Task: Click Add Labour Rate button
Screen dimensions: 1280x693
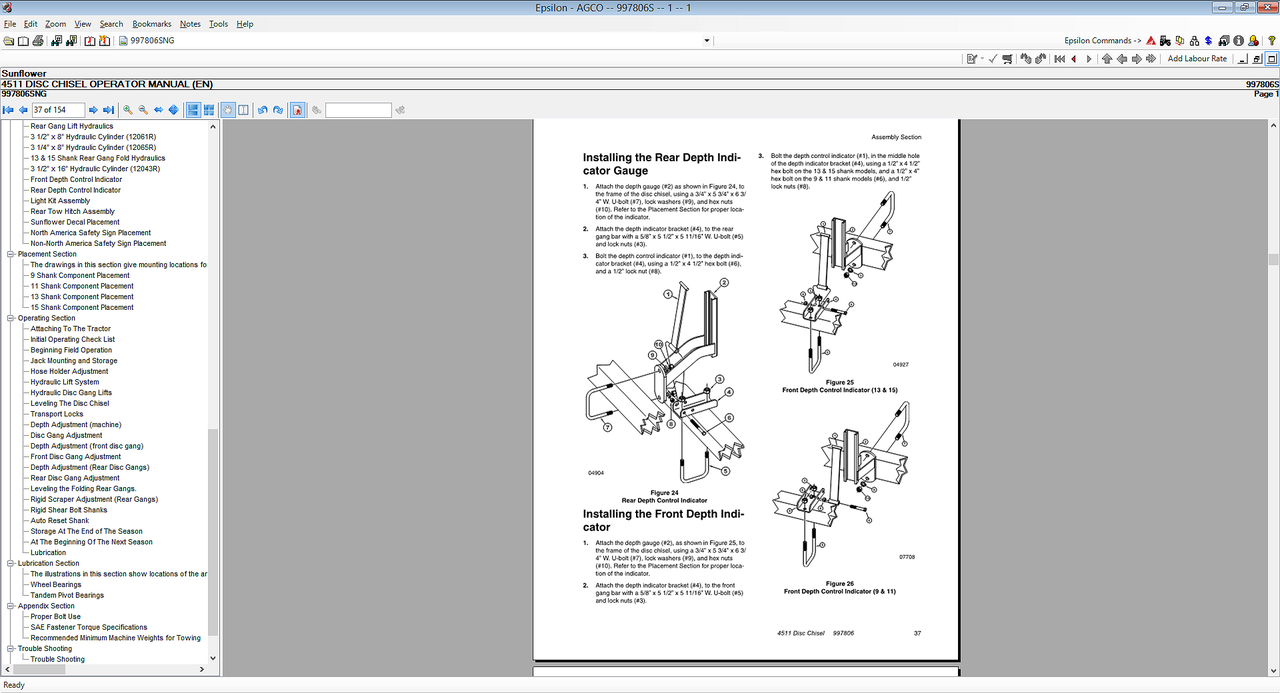Action: pos(1197,59)
